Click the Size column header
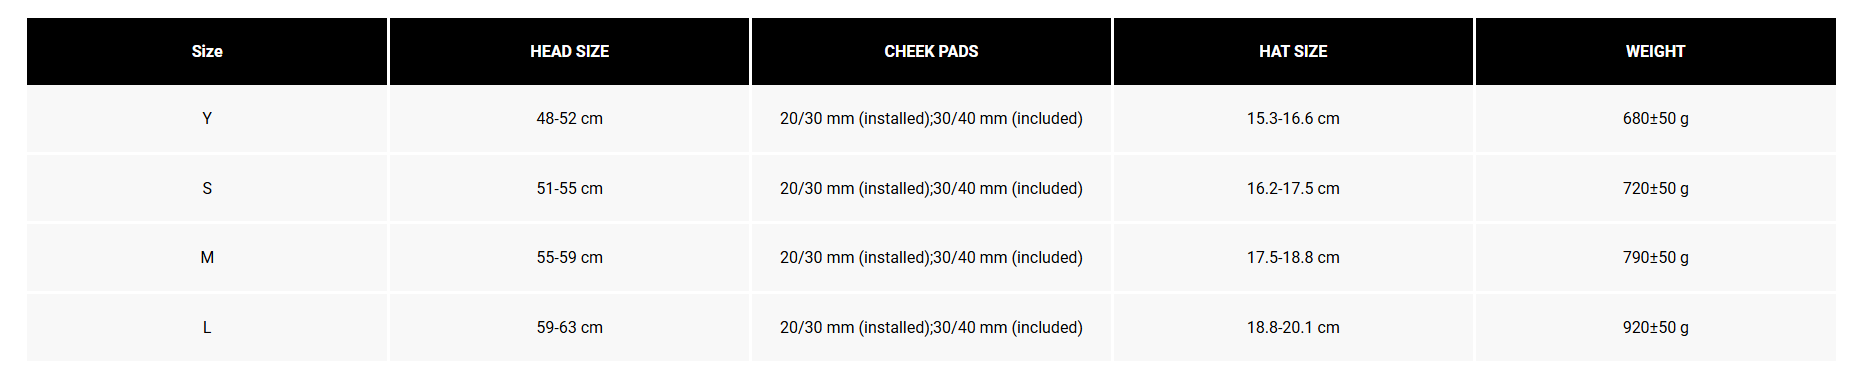 pyautogui.click(x=207, y=51)
